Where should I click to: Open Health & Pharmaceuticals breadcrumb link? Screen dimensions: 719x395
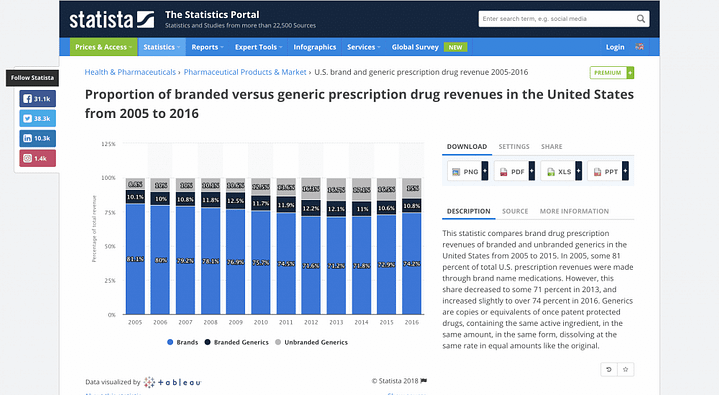point(130,72)
